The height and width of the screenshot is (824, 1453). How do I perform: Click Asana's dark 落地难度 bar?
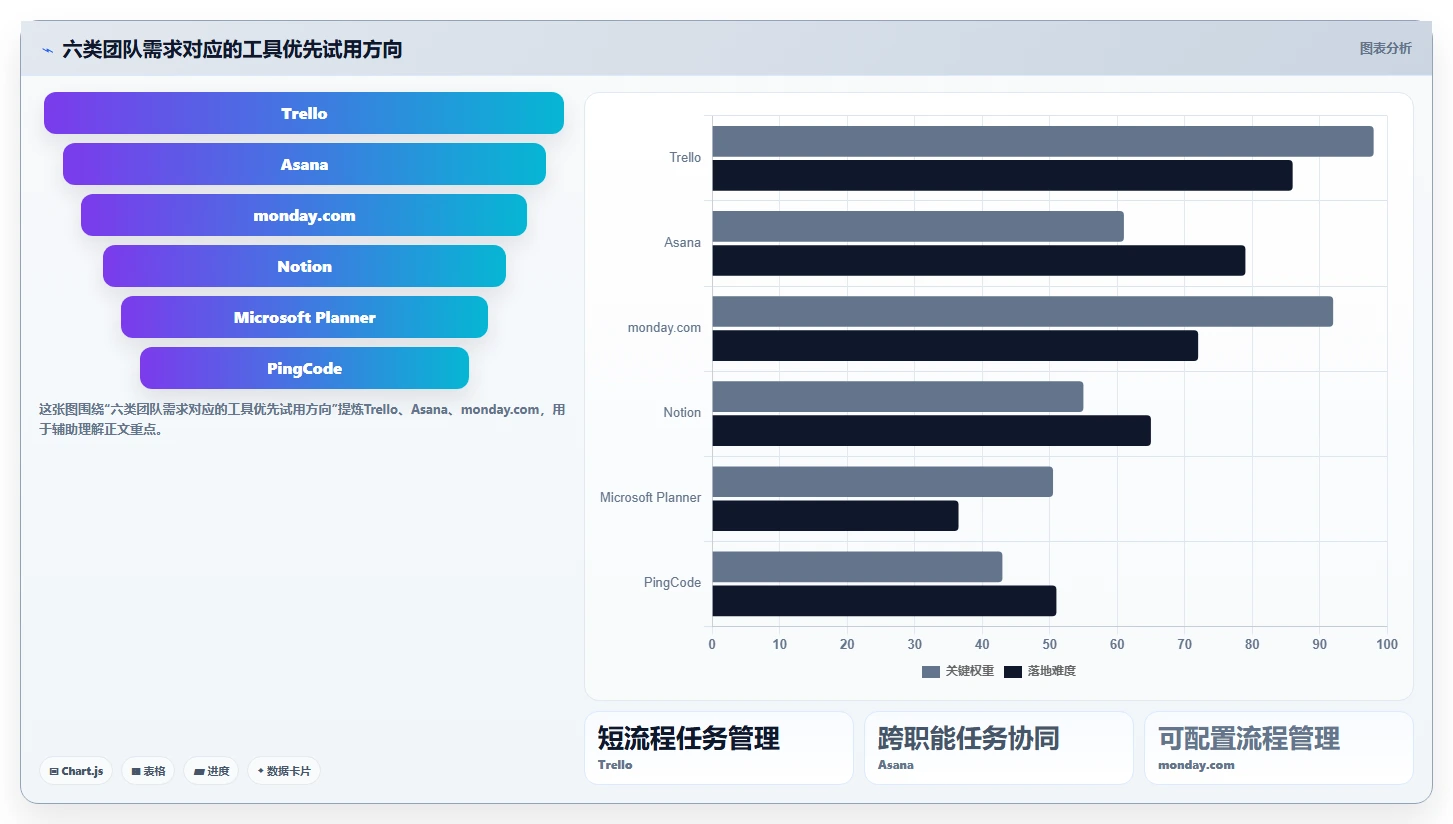[979, 260]
